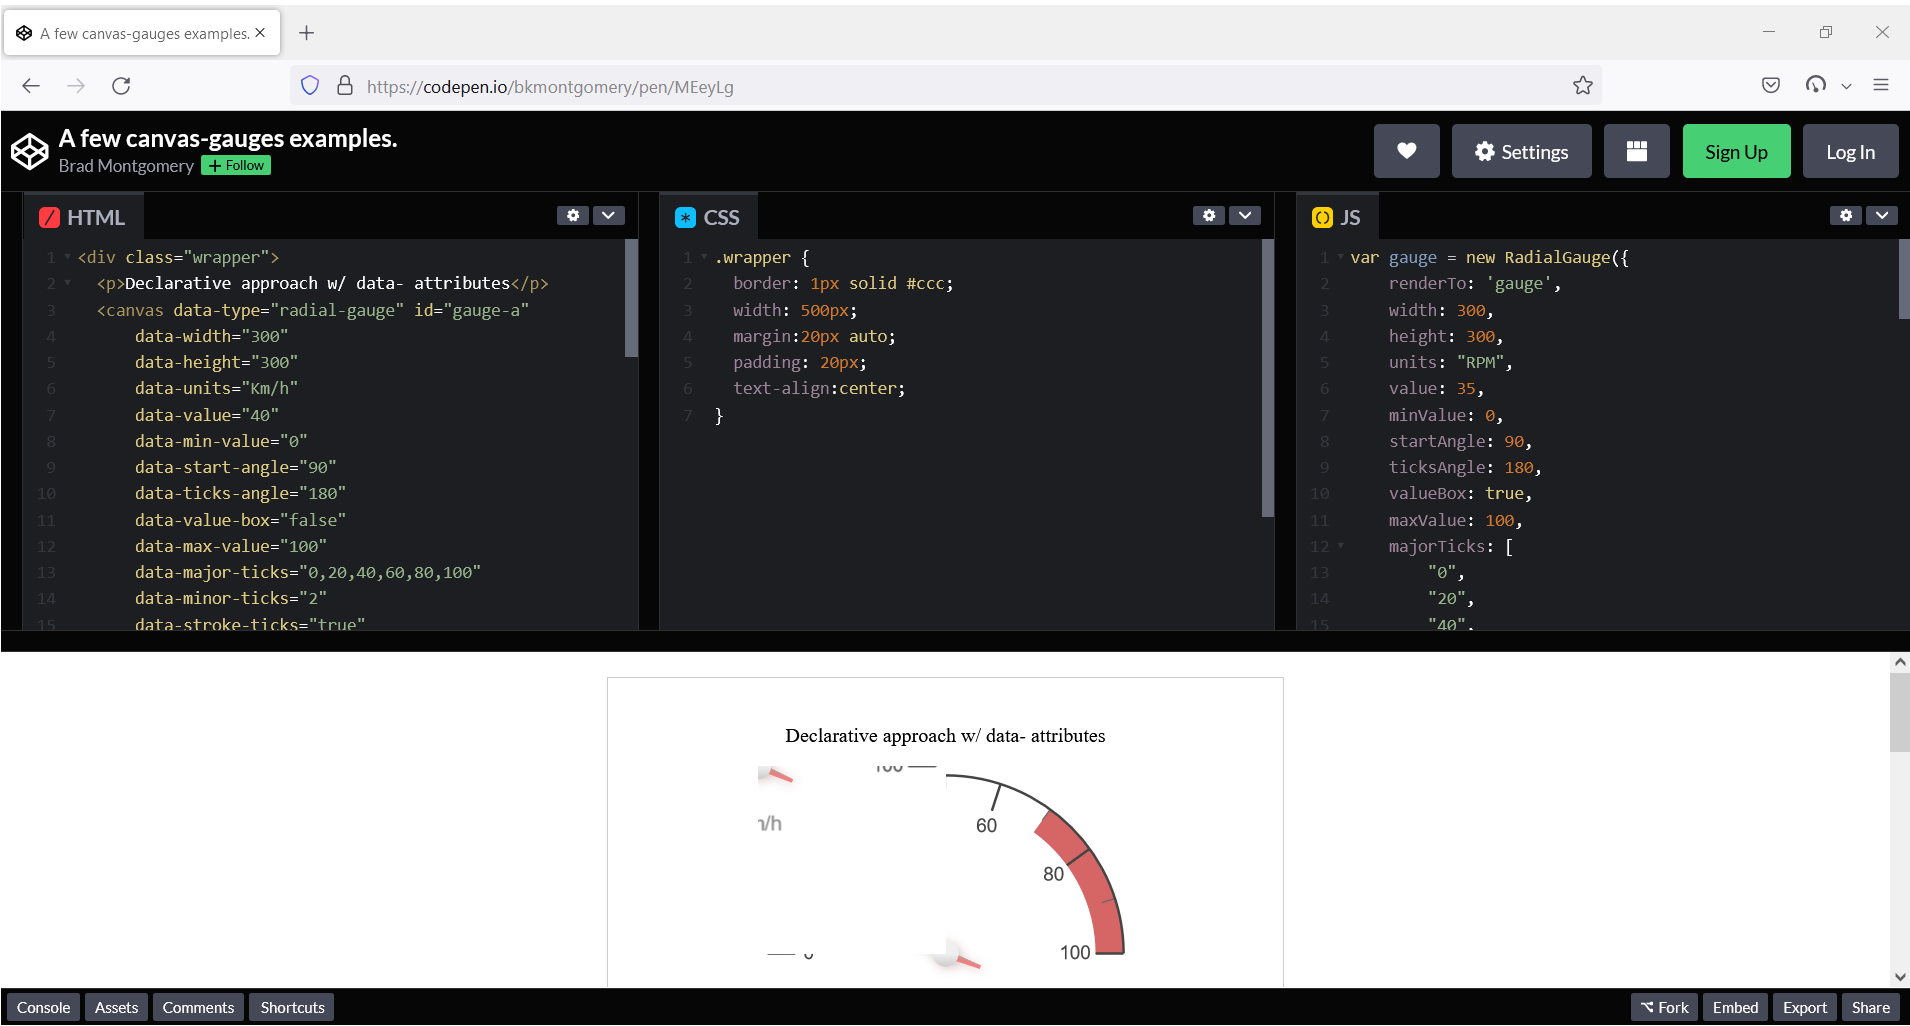Expand the JS panel dropdown chevron

point(1883,215)
